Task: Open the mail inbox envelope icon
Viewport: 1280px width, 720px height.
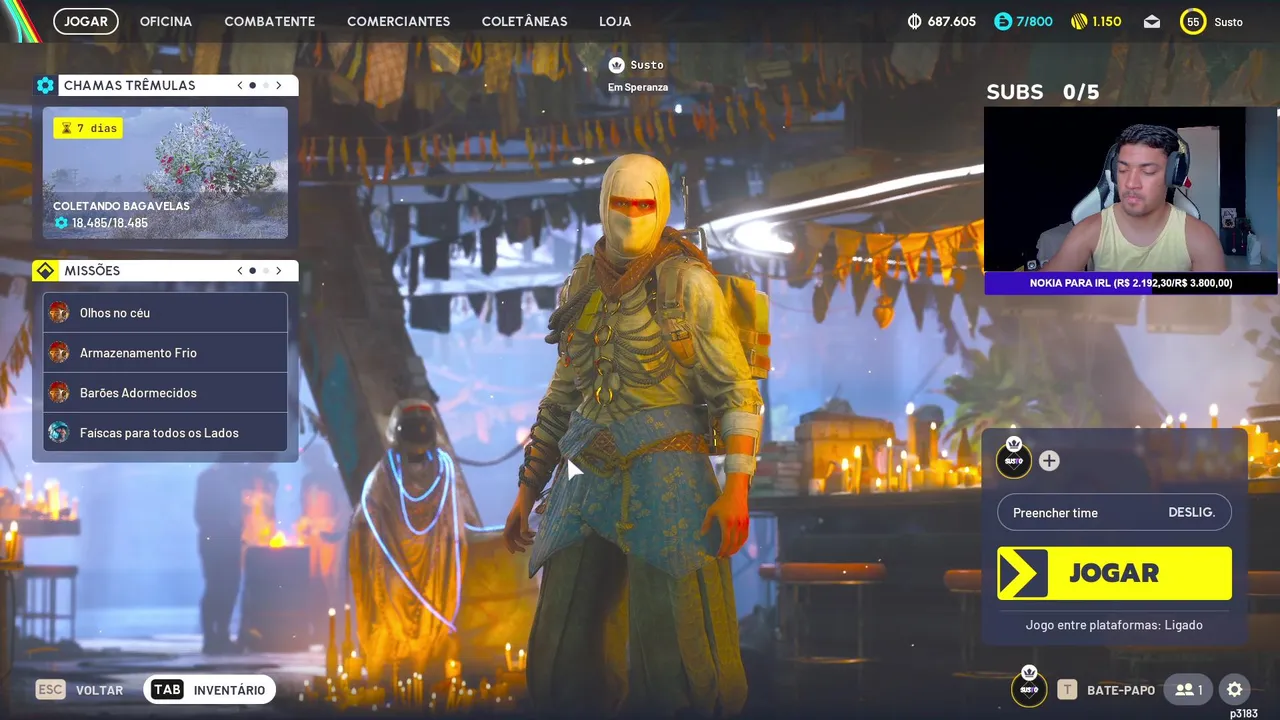Action: pos(1152,21)
